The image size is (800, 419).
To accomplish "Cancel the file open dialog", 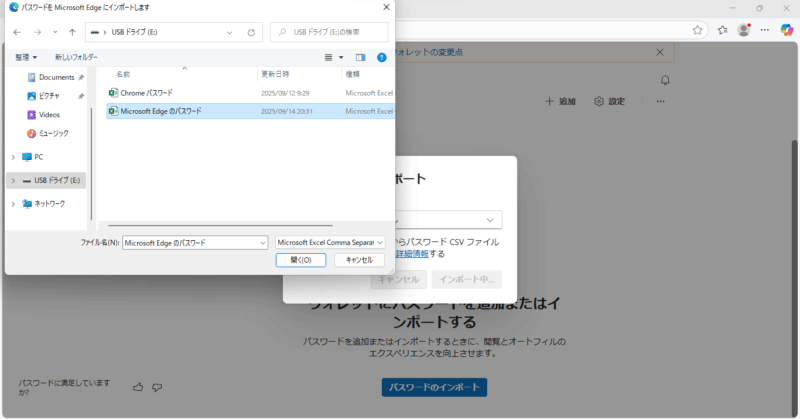I will [x=359, y=260].
